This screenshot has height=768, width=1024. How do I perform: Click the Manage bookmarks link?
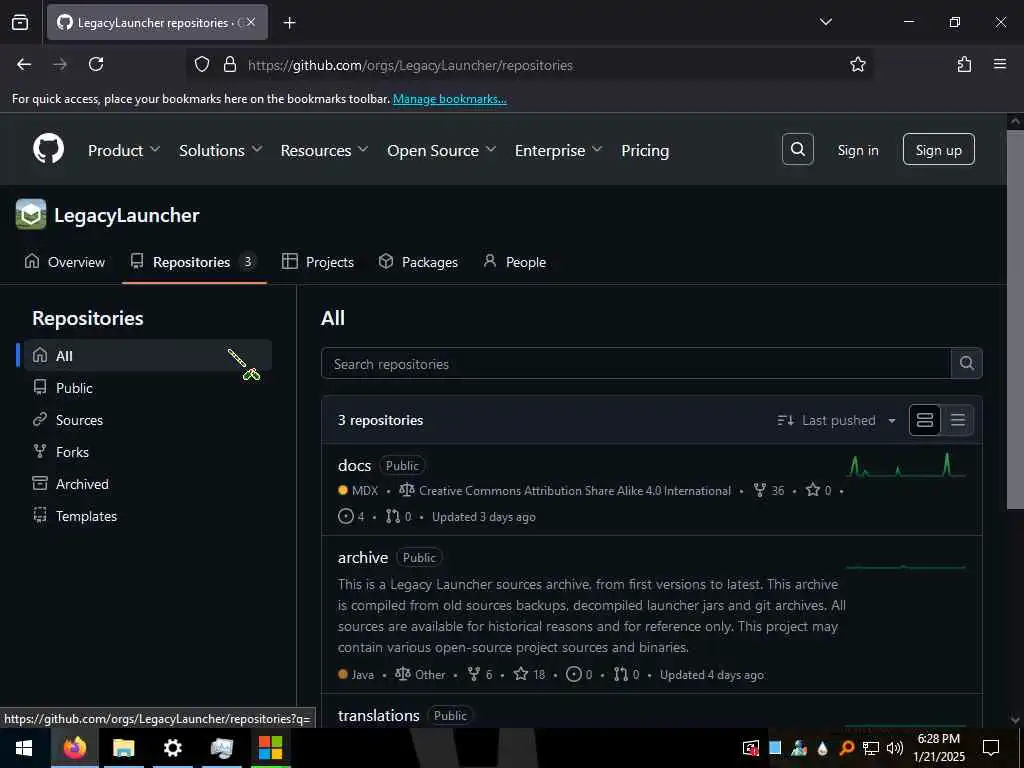coord(449,99)
